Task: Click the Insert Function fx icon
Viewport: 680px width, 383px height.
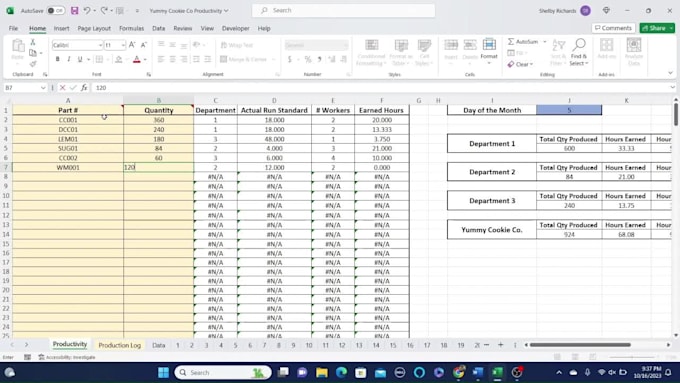Action: [84, 88]
